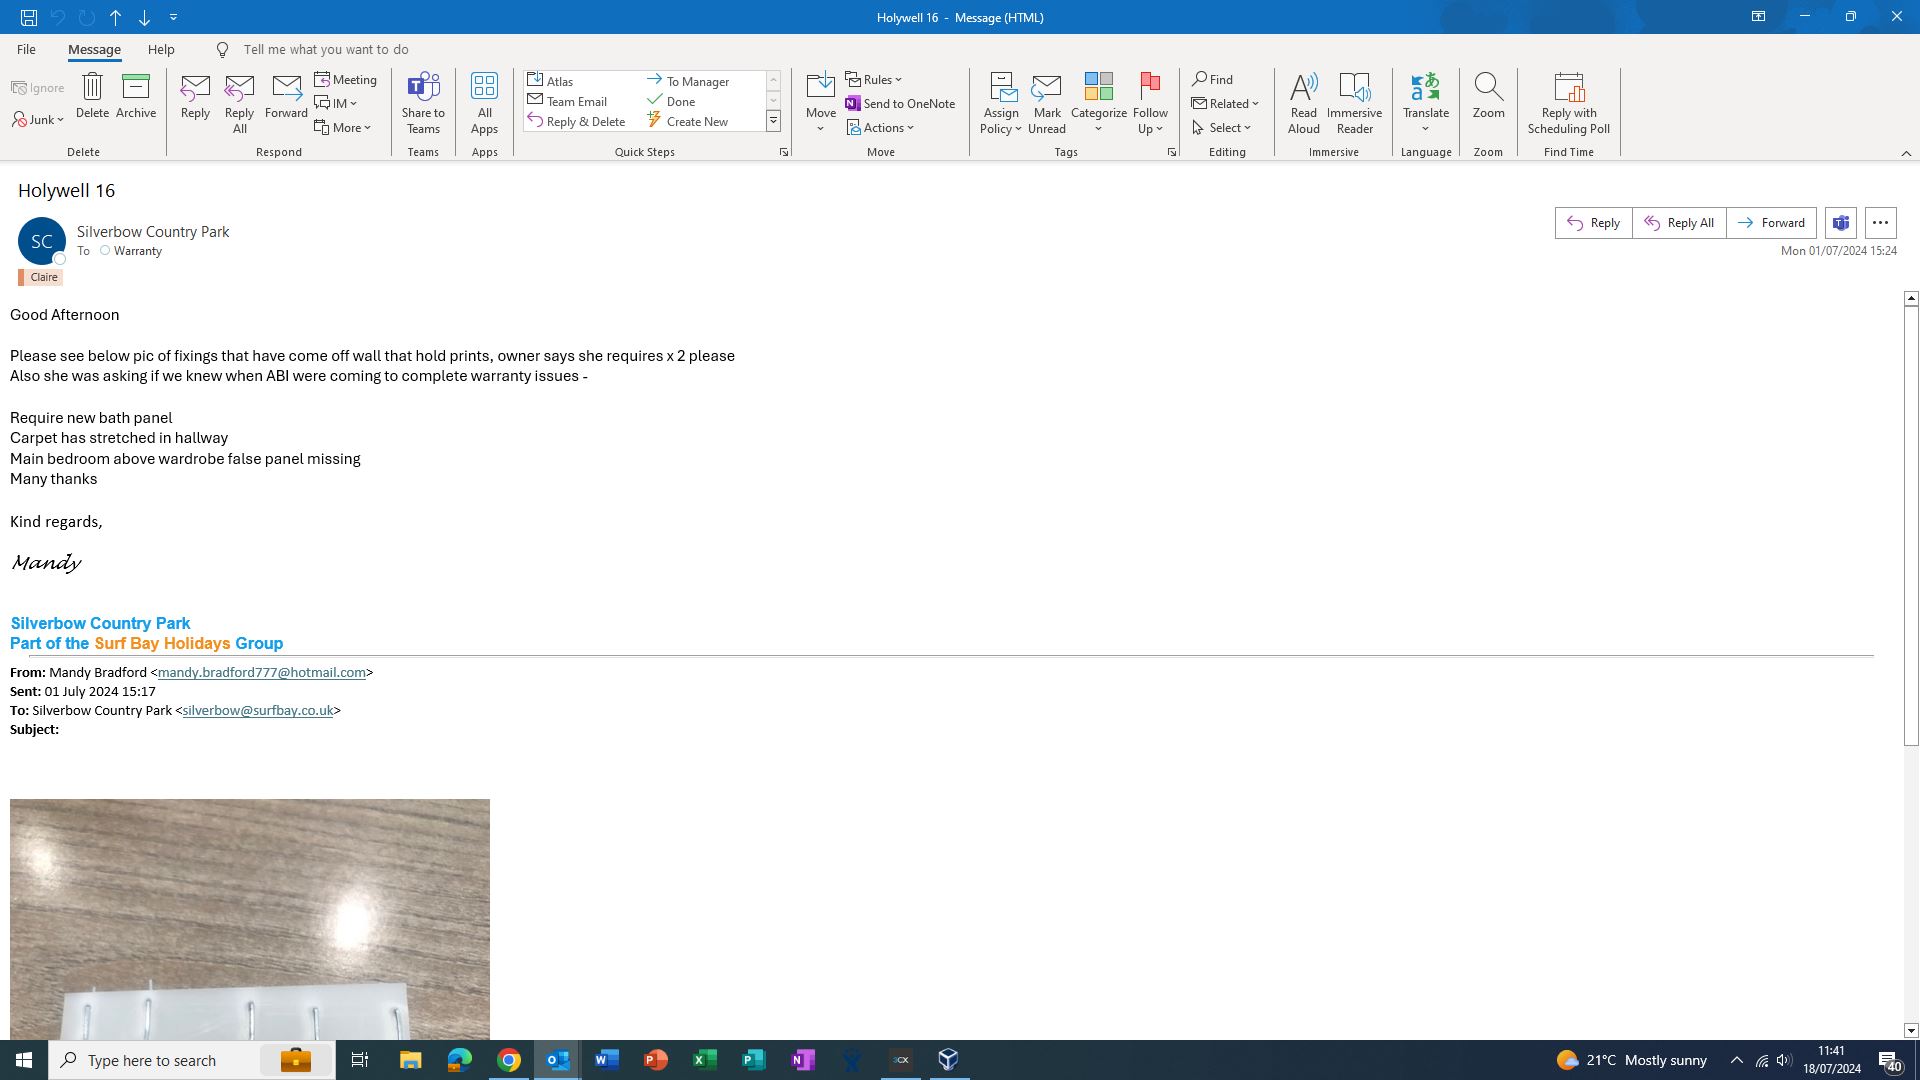Open the File menu tab
1920x1080 pixels.
click(26, 49)
